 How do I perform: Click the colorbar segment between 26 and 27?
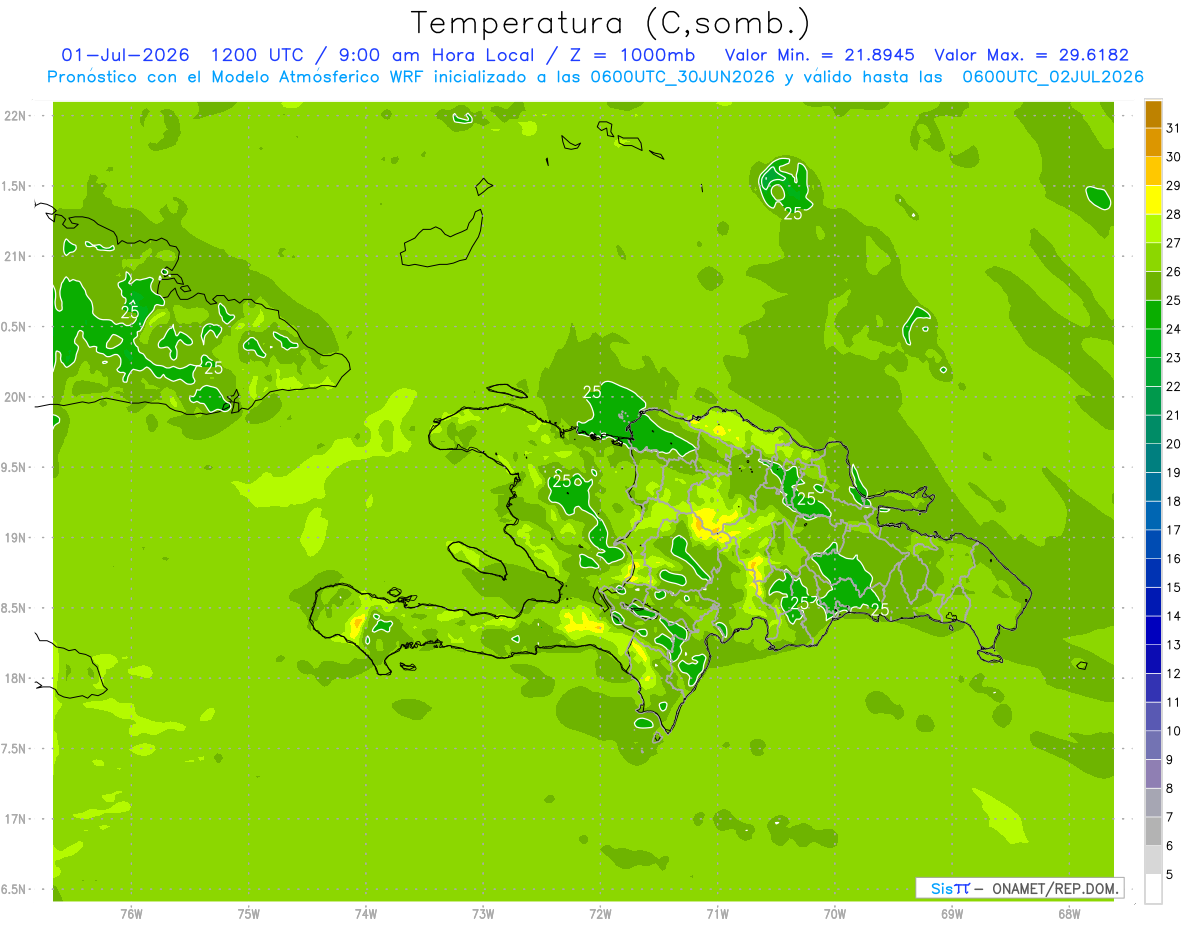[x=1153, y=257]
